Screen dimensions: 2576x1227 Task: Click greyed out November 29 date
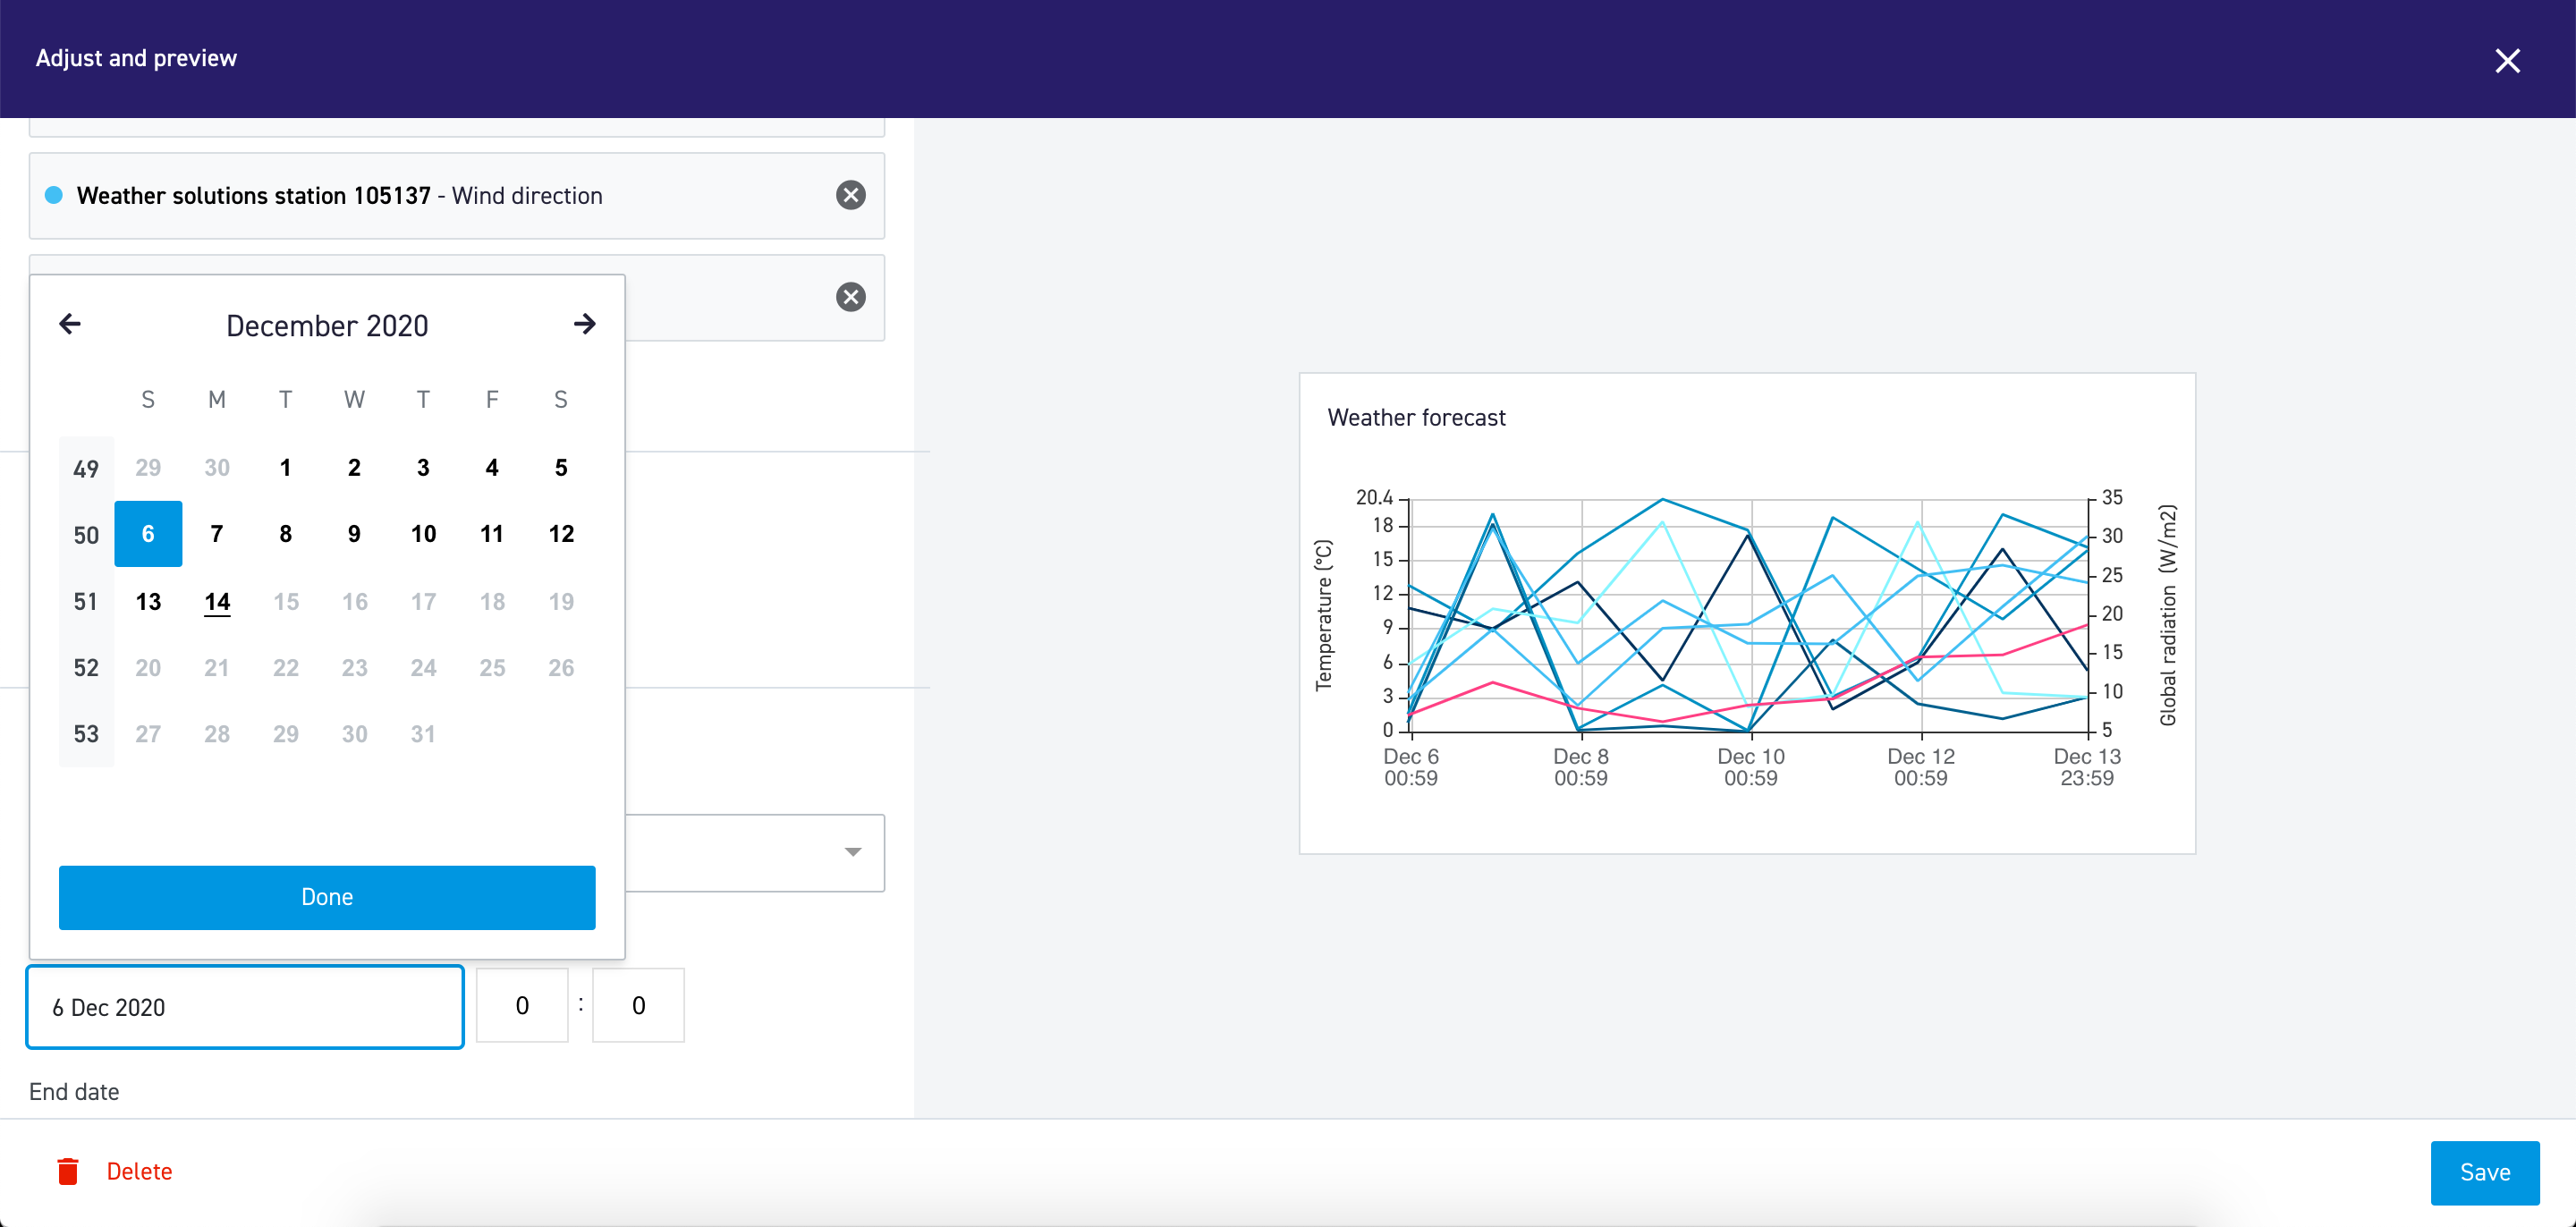pyautogui.click(x=148, y=468)
